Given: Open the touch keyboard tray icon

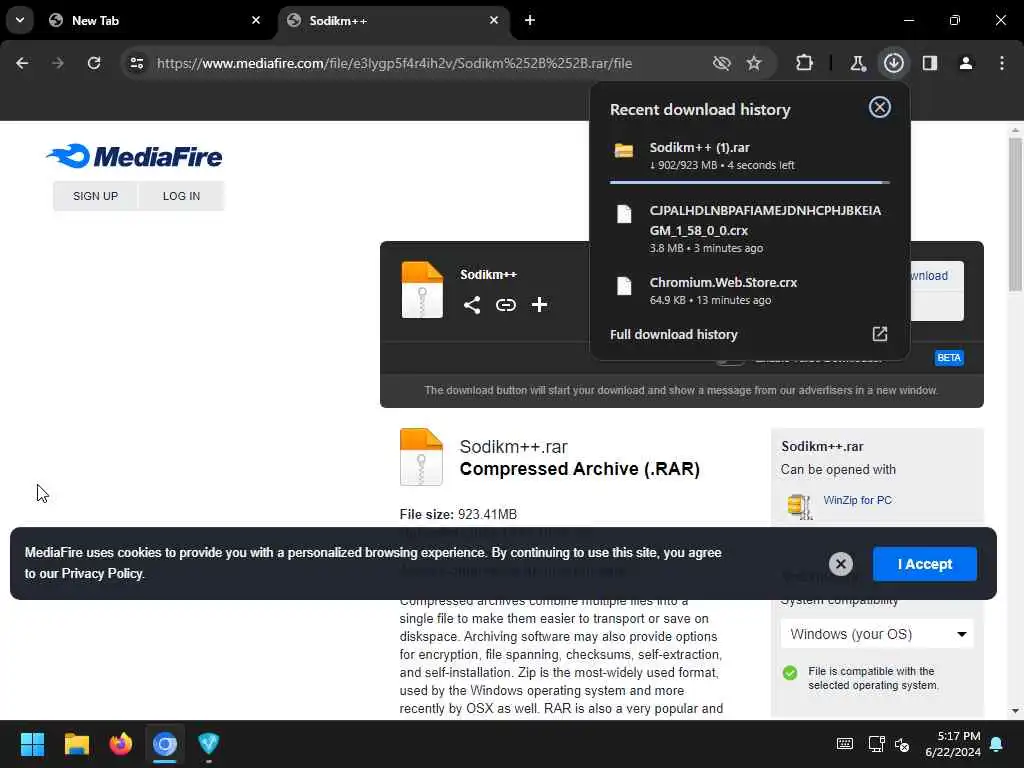Looking at the screenshot, I should pyautogui.click(x=844, y=744).
